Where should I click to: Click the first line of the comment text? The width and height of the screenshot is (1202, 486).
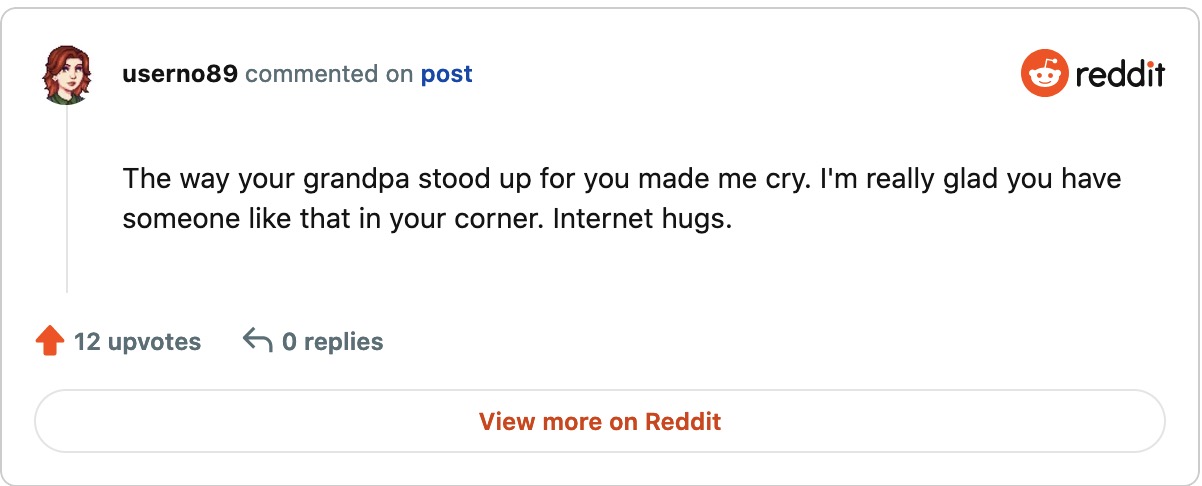coord(621,181)
